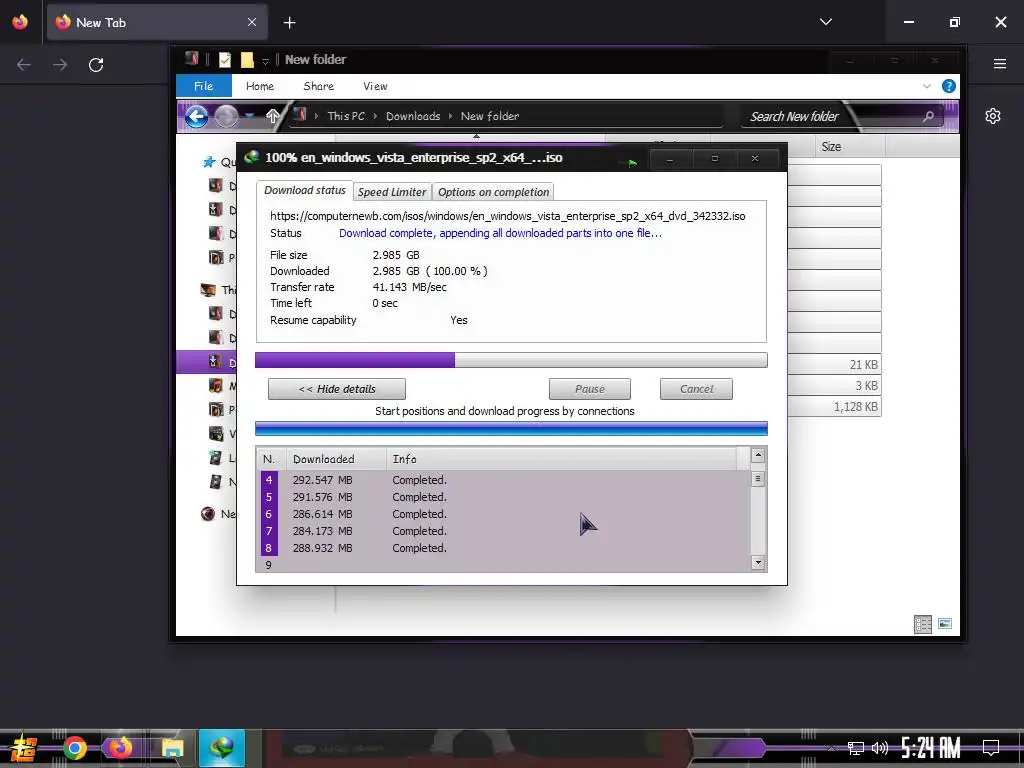Switch to Options on completion tab

pos(493,192)
